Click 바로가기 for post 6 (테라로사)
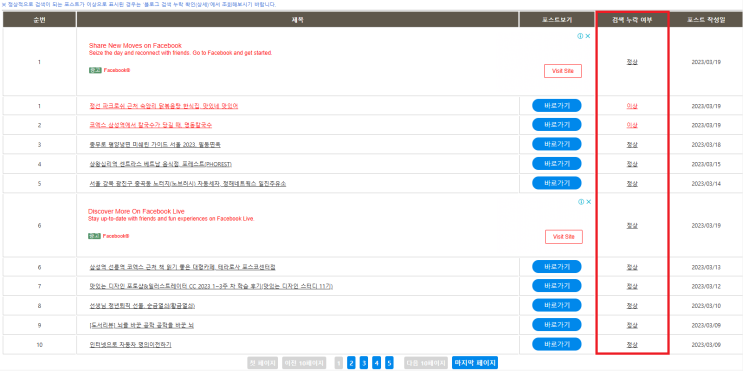The height and width of the screenshot is (371, 743). [x=557, y=267]
